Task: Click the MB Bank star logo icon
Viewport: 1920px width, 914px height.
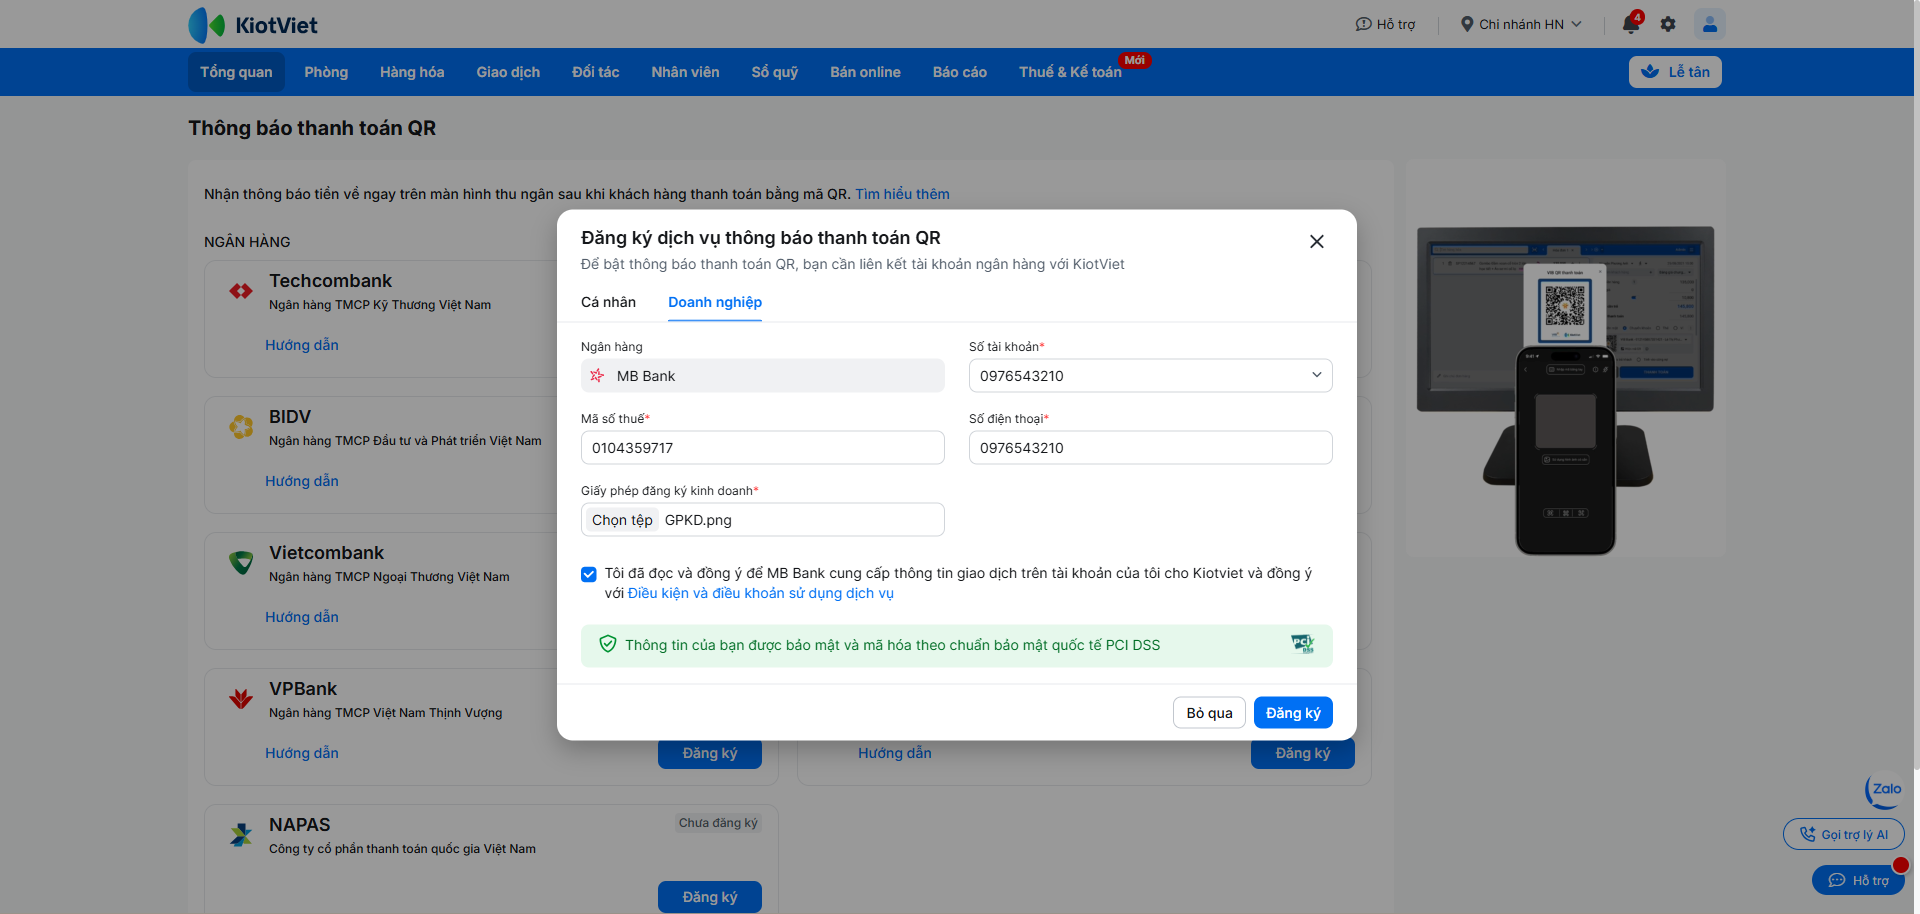Action: [x=597, y=375]
